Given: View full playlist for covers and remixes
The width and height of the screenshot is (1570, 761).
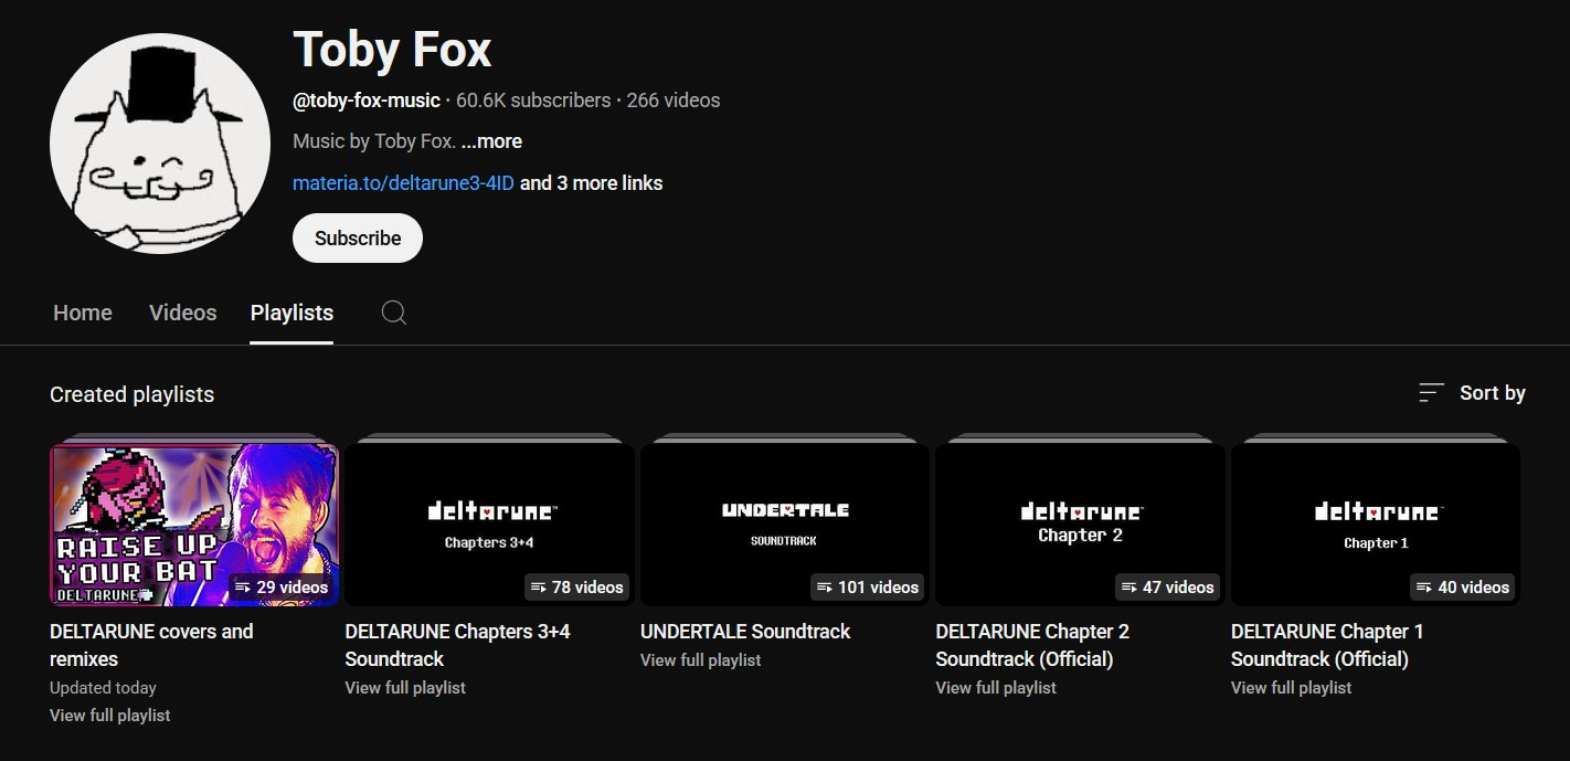Looking at the screenshot, I should (x=110, y=716).
